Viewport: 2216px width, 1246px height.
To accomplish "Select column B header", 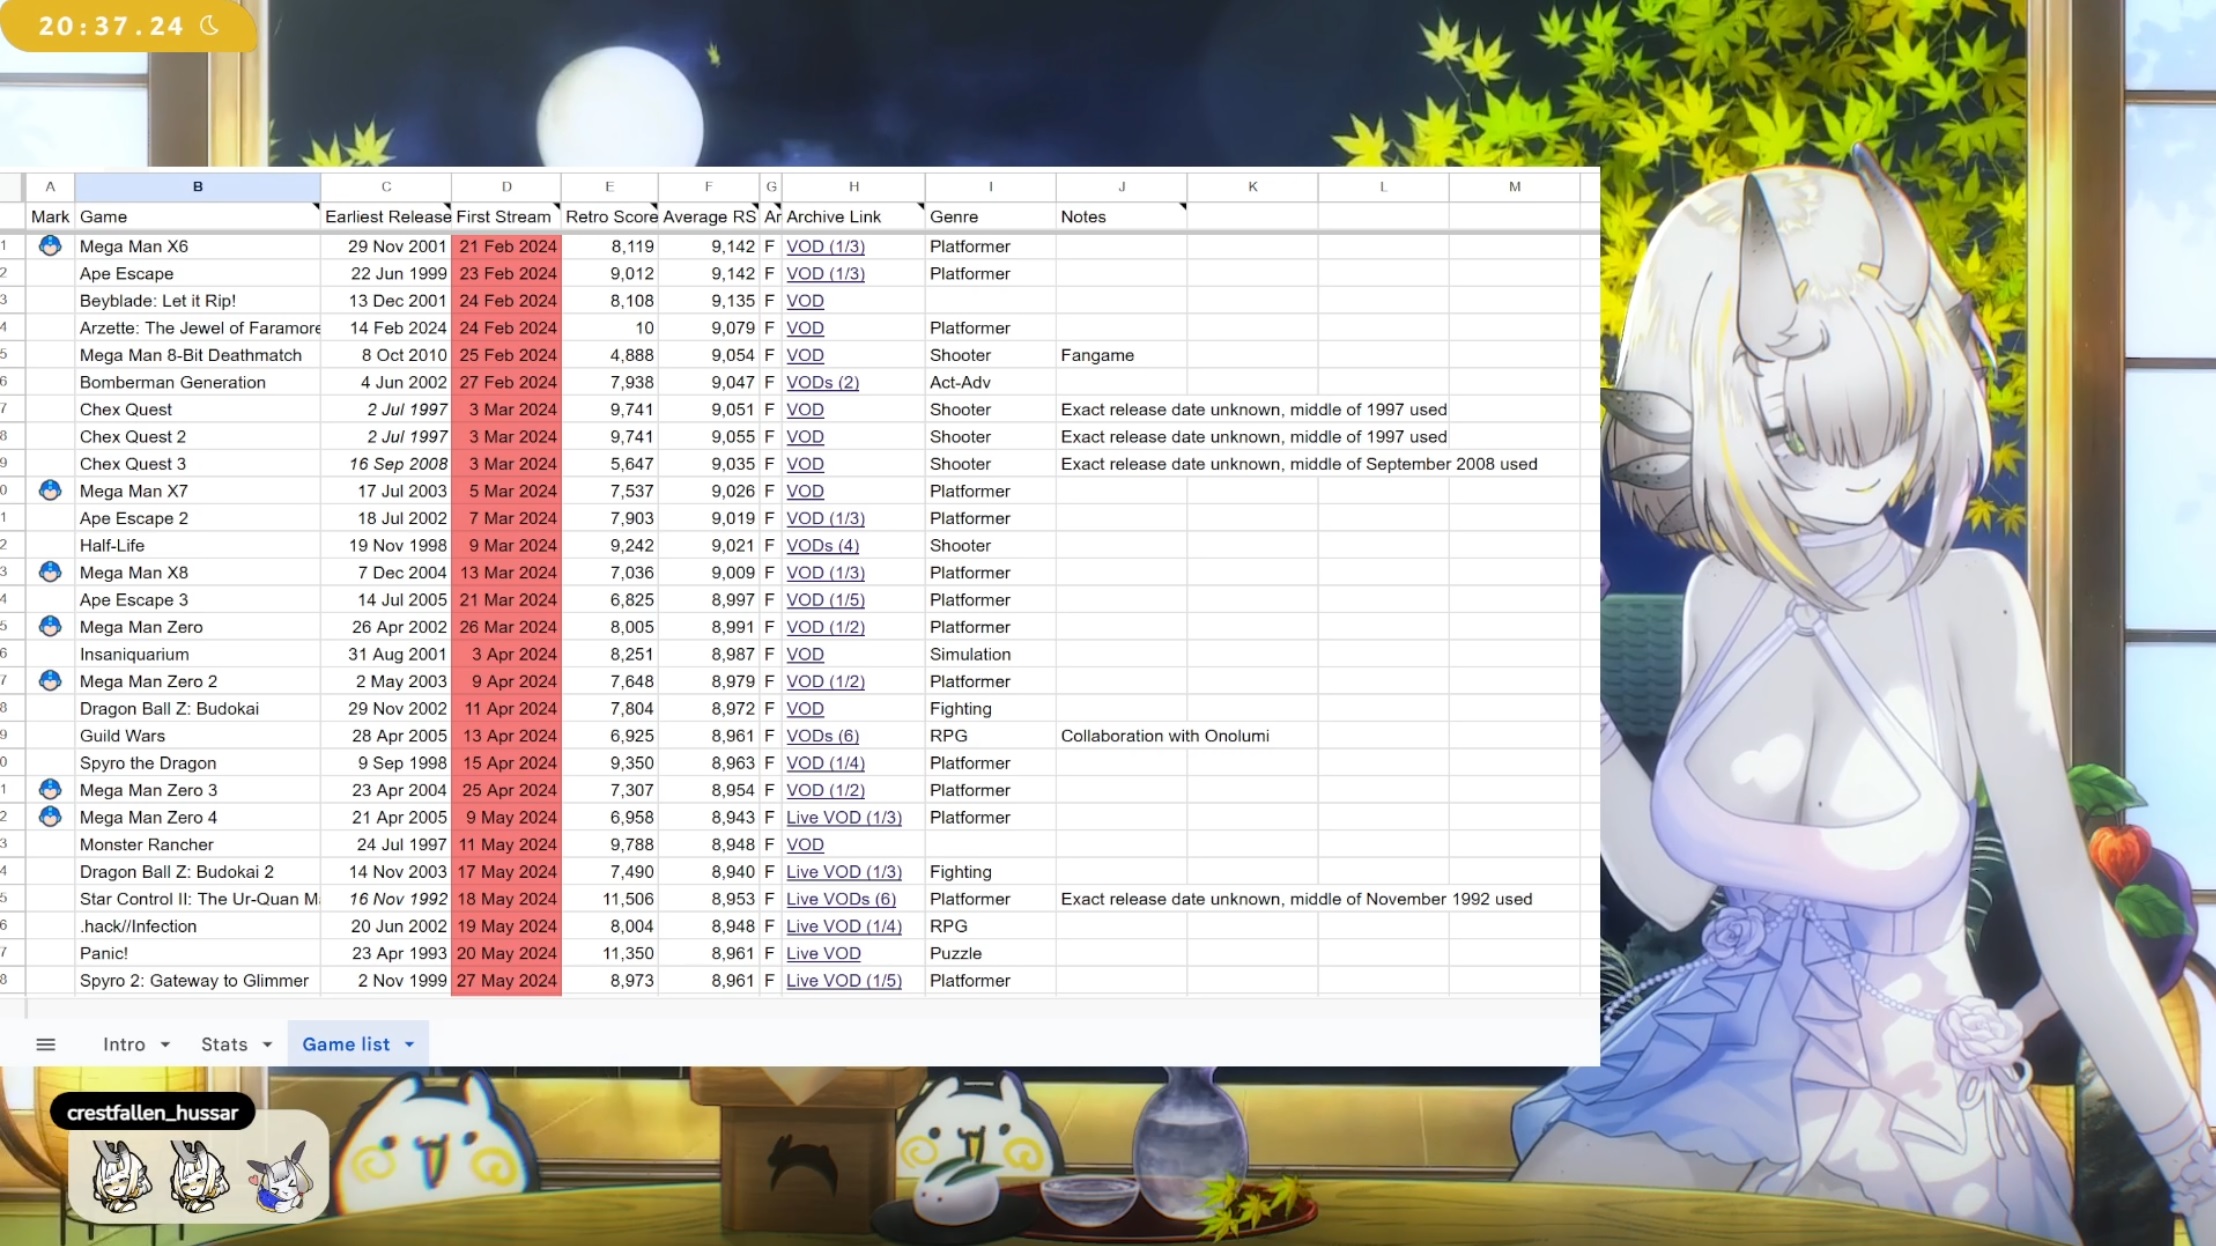I will (197, 186).
